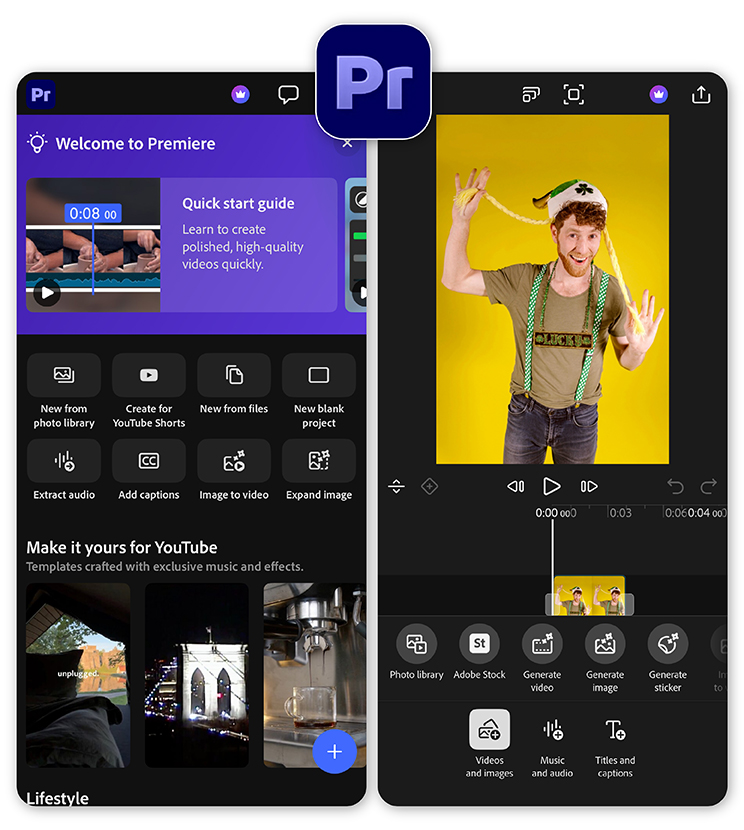Open premium crown icon in left screen

240,95
